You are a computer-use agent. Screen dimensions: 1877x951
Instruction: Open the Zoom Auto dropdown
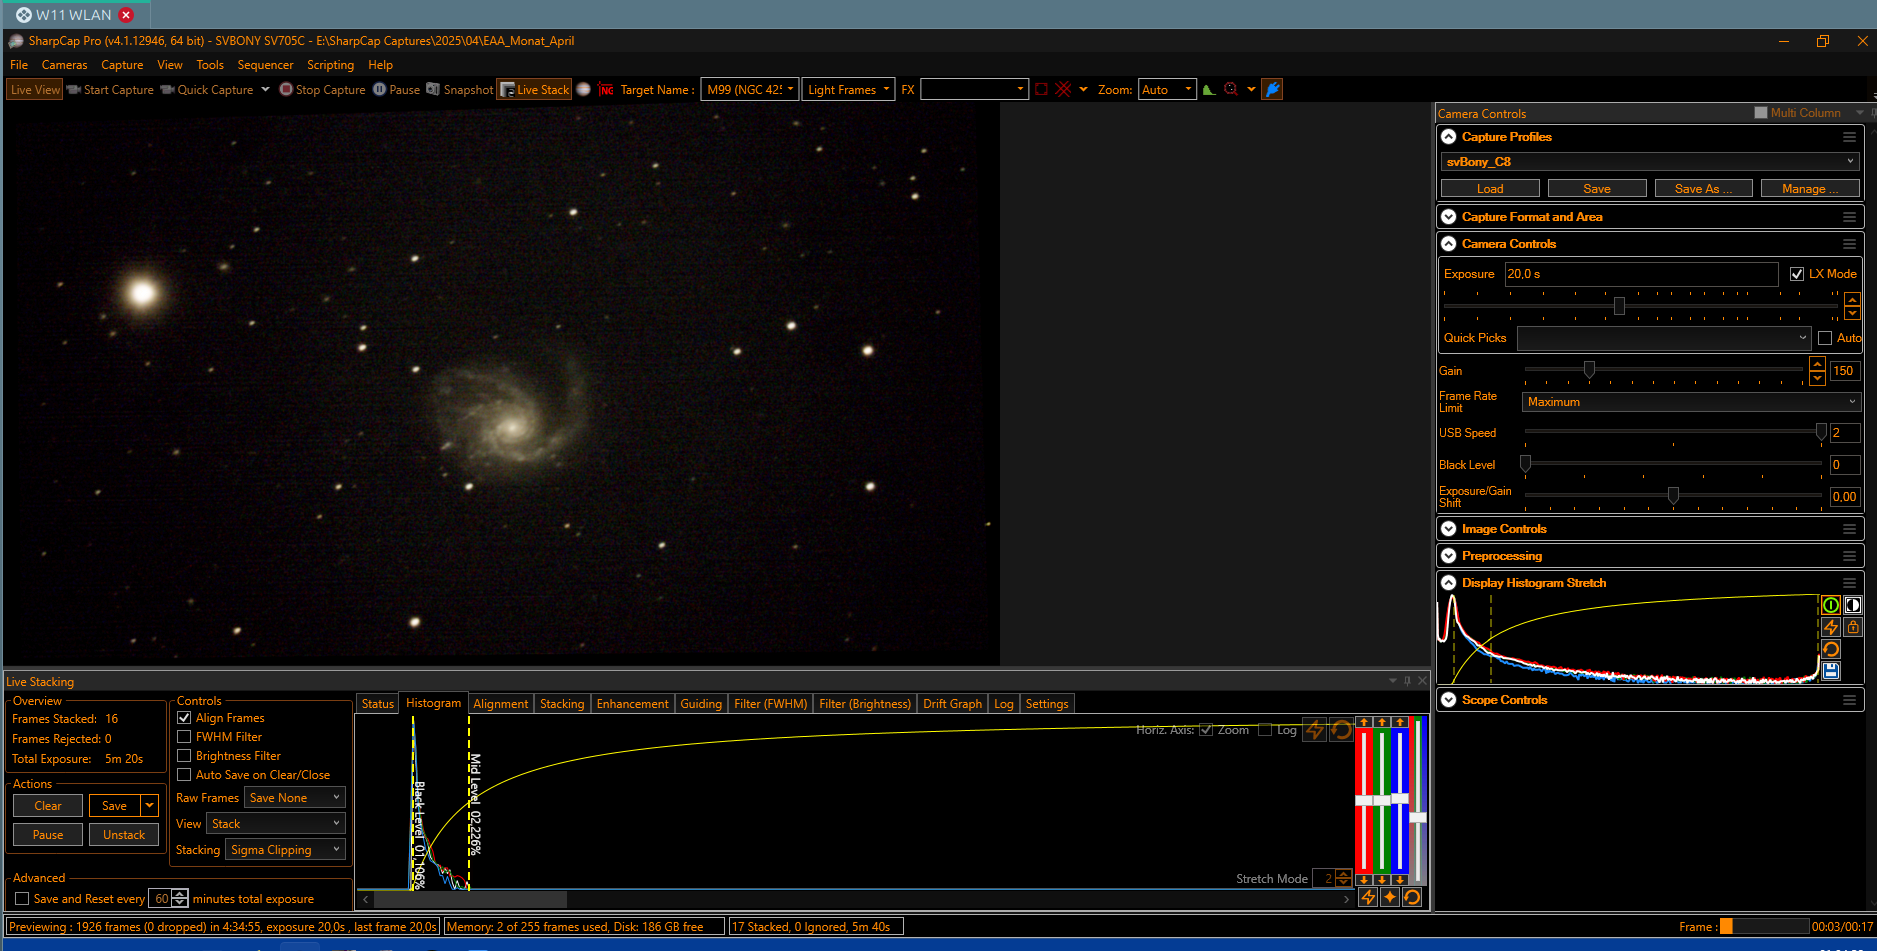(1167, 90)
